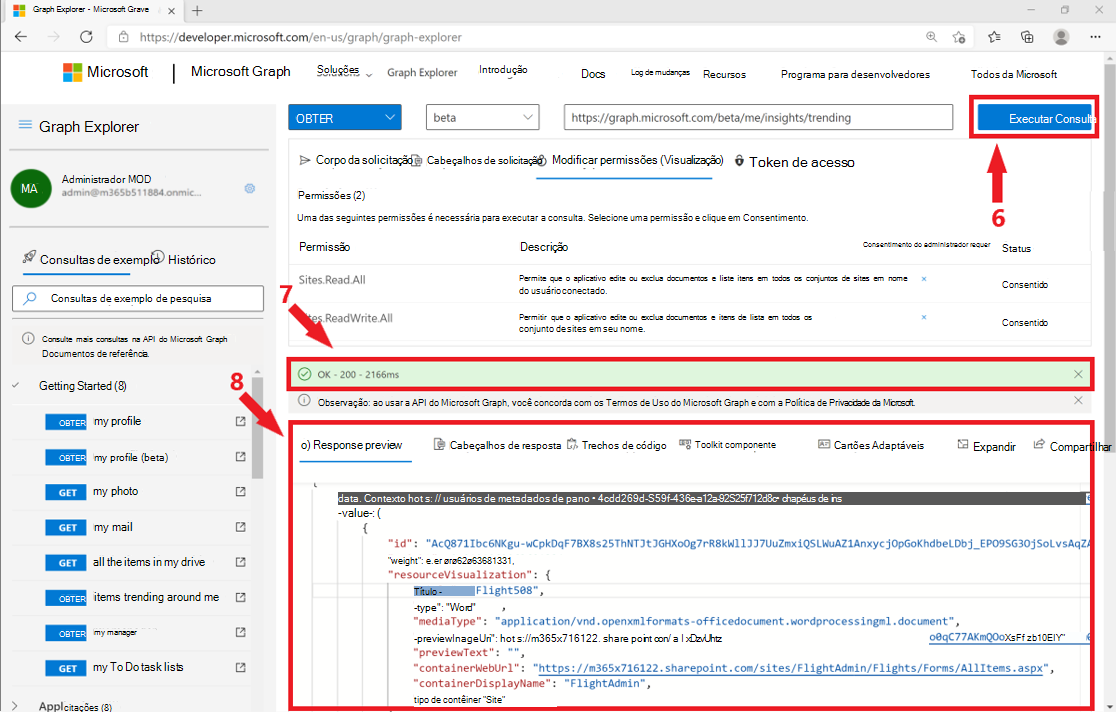Open Documentos de referência link
Viewport: 1116px width, 712px height.
95,353
